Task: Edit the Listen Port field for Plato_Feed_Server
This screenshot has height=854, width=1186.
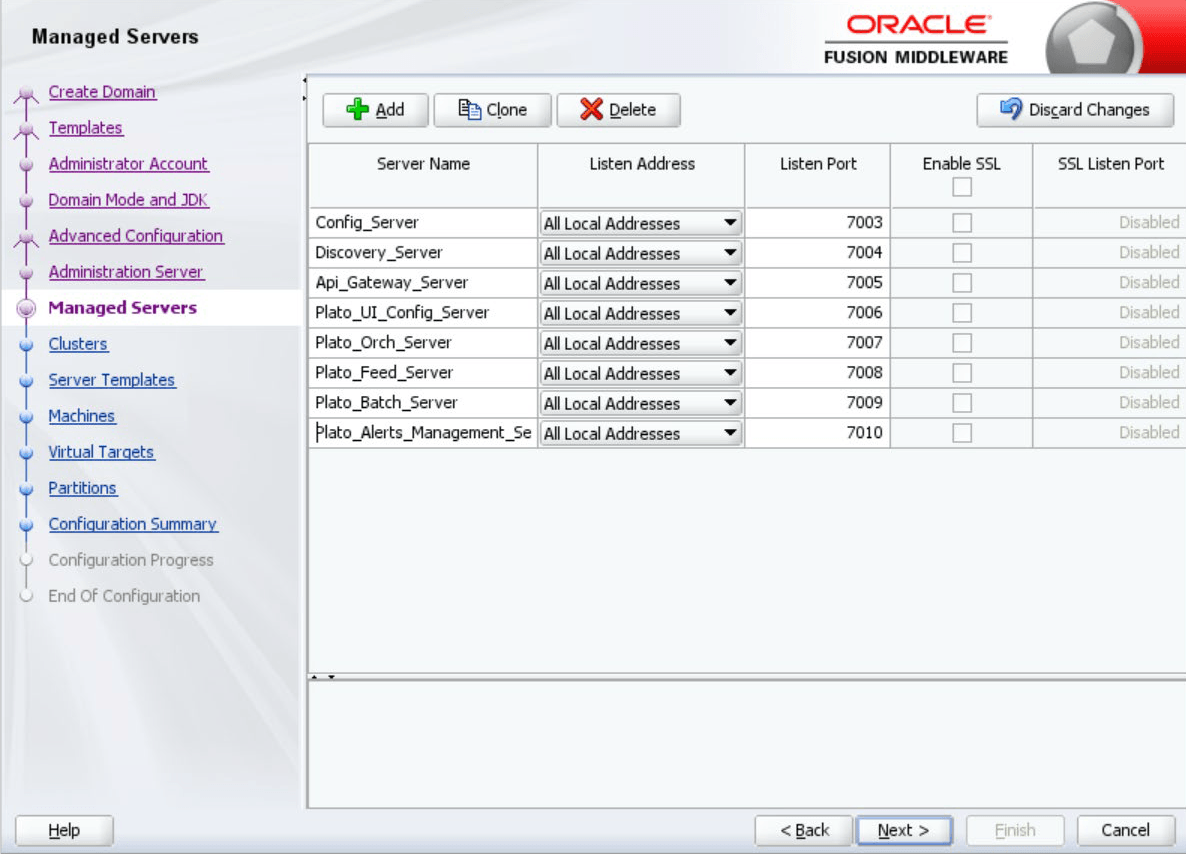Action: click(x=818, y=373)
